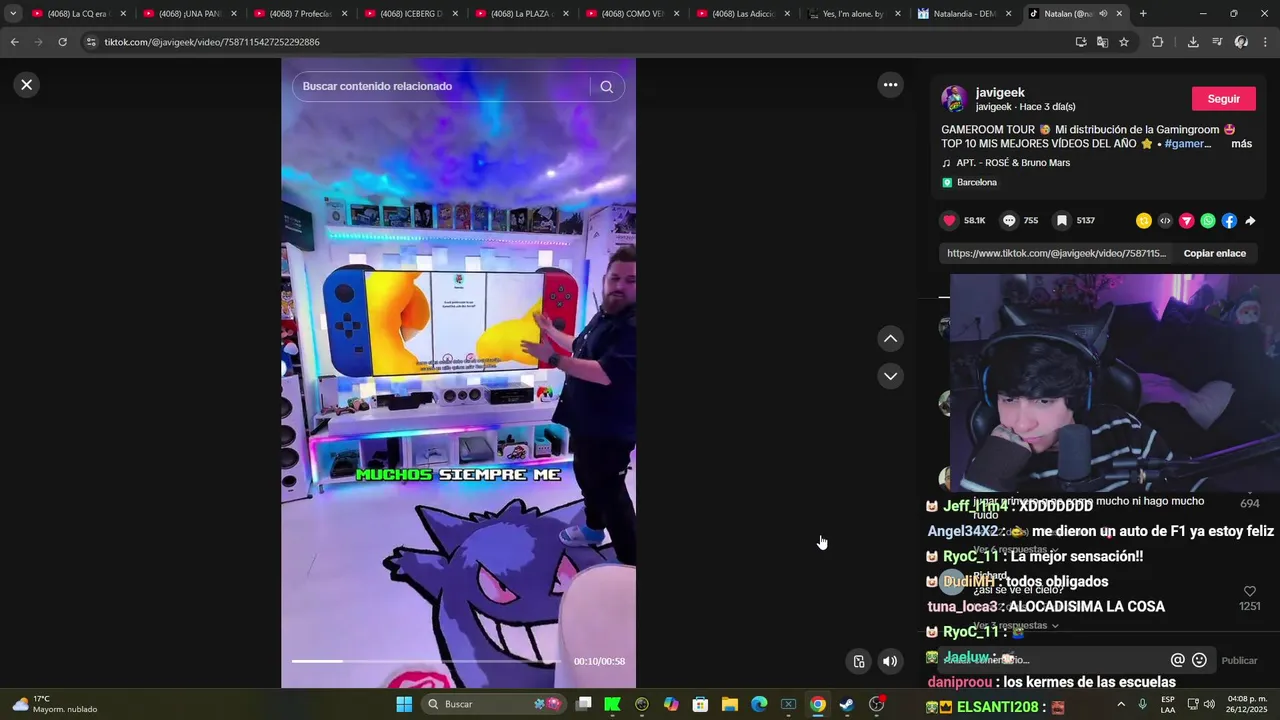The height and width of the screenshot is (720, 1280).
Task: Like the comment with 1251 likes
Action: point(1249,592)
